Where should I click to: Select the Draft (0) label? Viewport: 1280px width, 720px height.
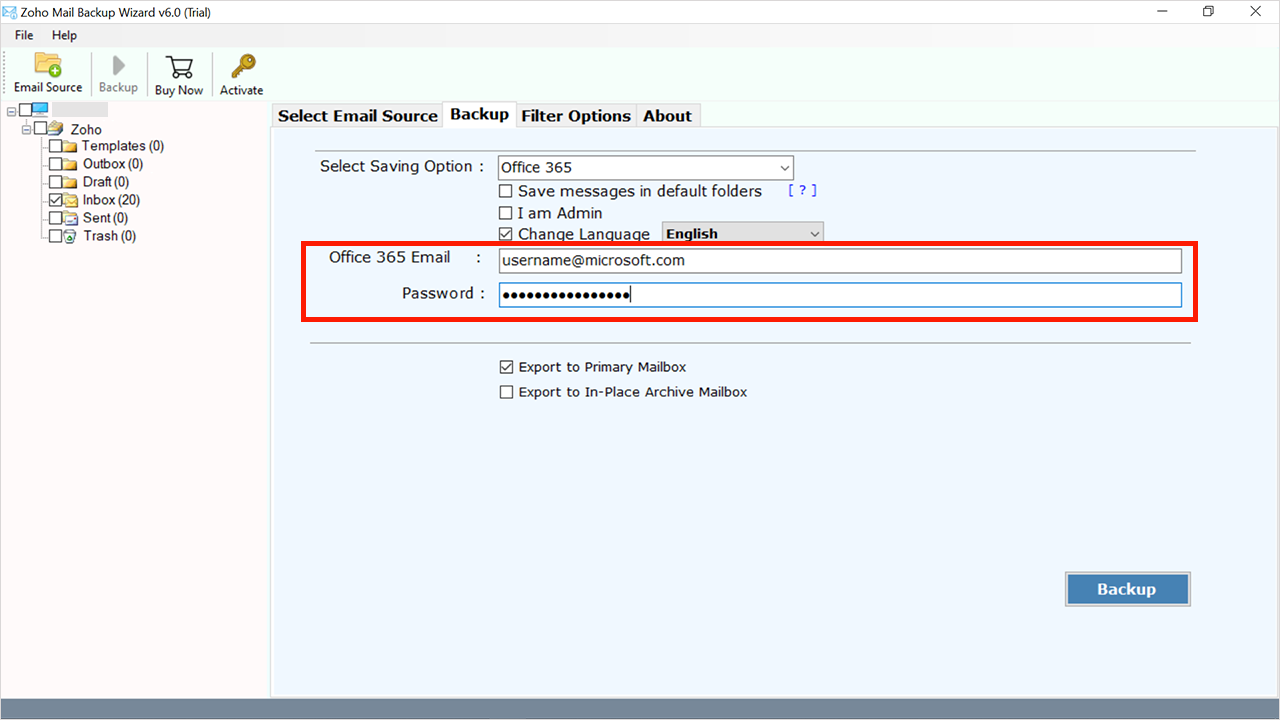pos(106,182)
